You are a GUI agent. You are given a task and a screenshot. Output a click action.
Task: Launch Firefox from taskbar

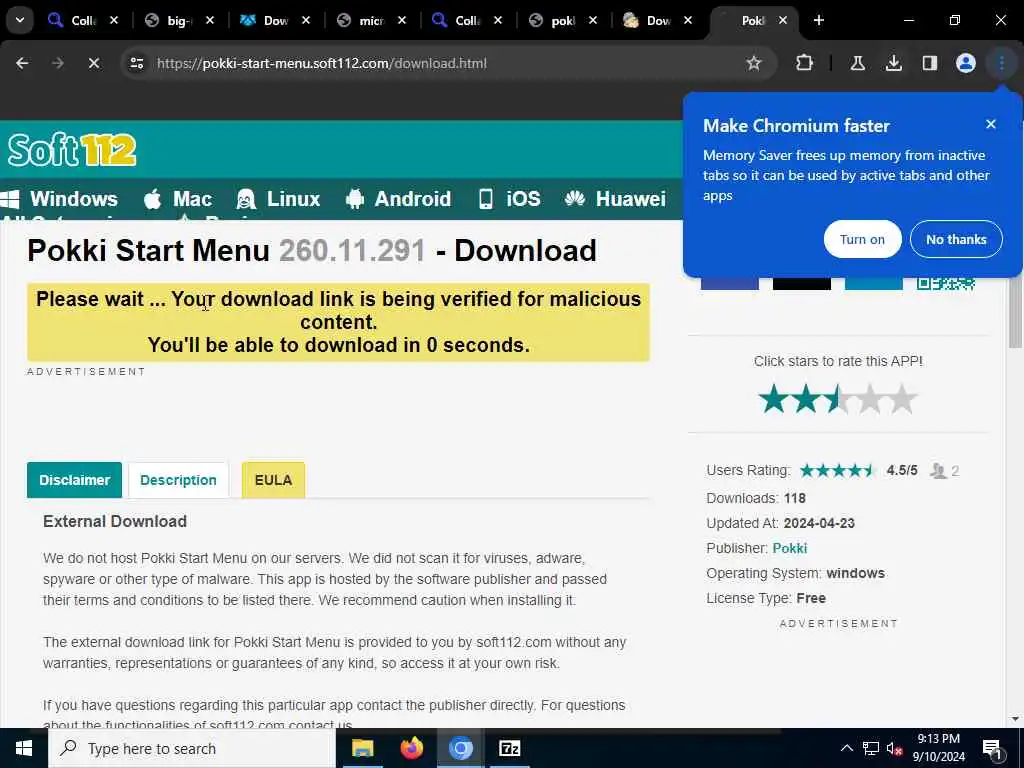tap(411, 748)
